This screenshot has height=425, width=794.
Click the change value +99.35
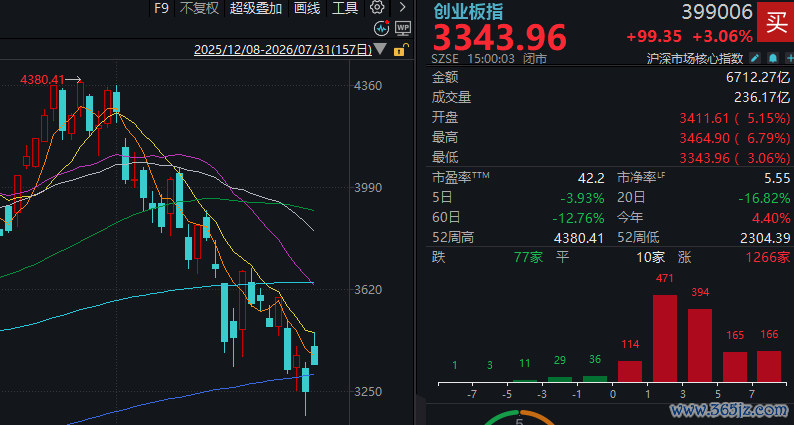tap(654, 36)
